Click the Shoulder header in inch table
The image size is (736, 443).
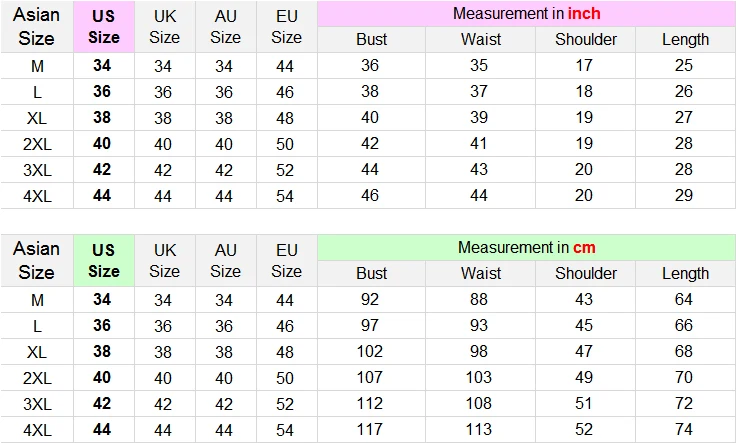coord(585,39)
